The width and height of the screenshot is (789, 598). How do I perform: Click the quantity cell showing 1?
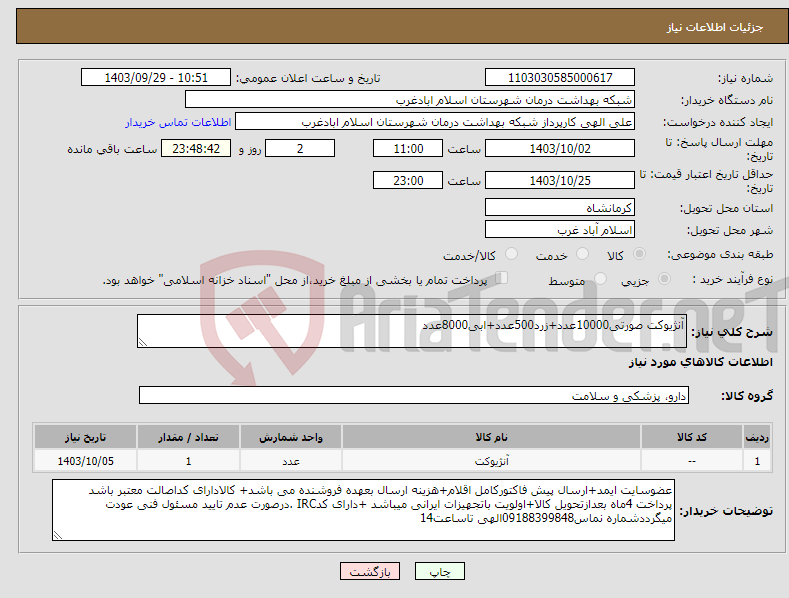pos(188,461)
